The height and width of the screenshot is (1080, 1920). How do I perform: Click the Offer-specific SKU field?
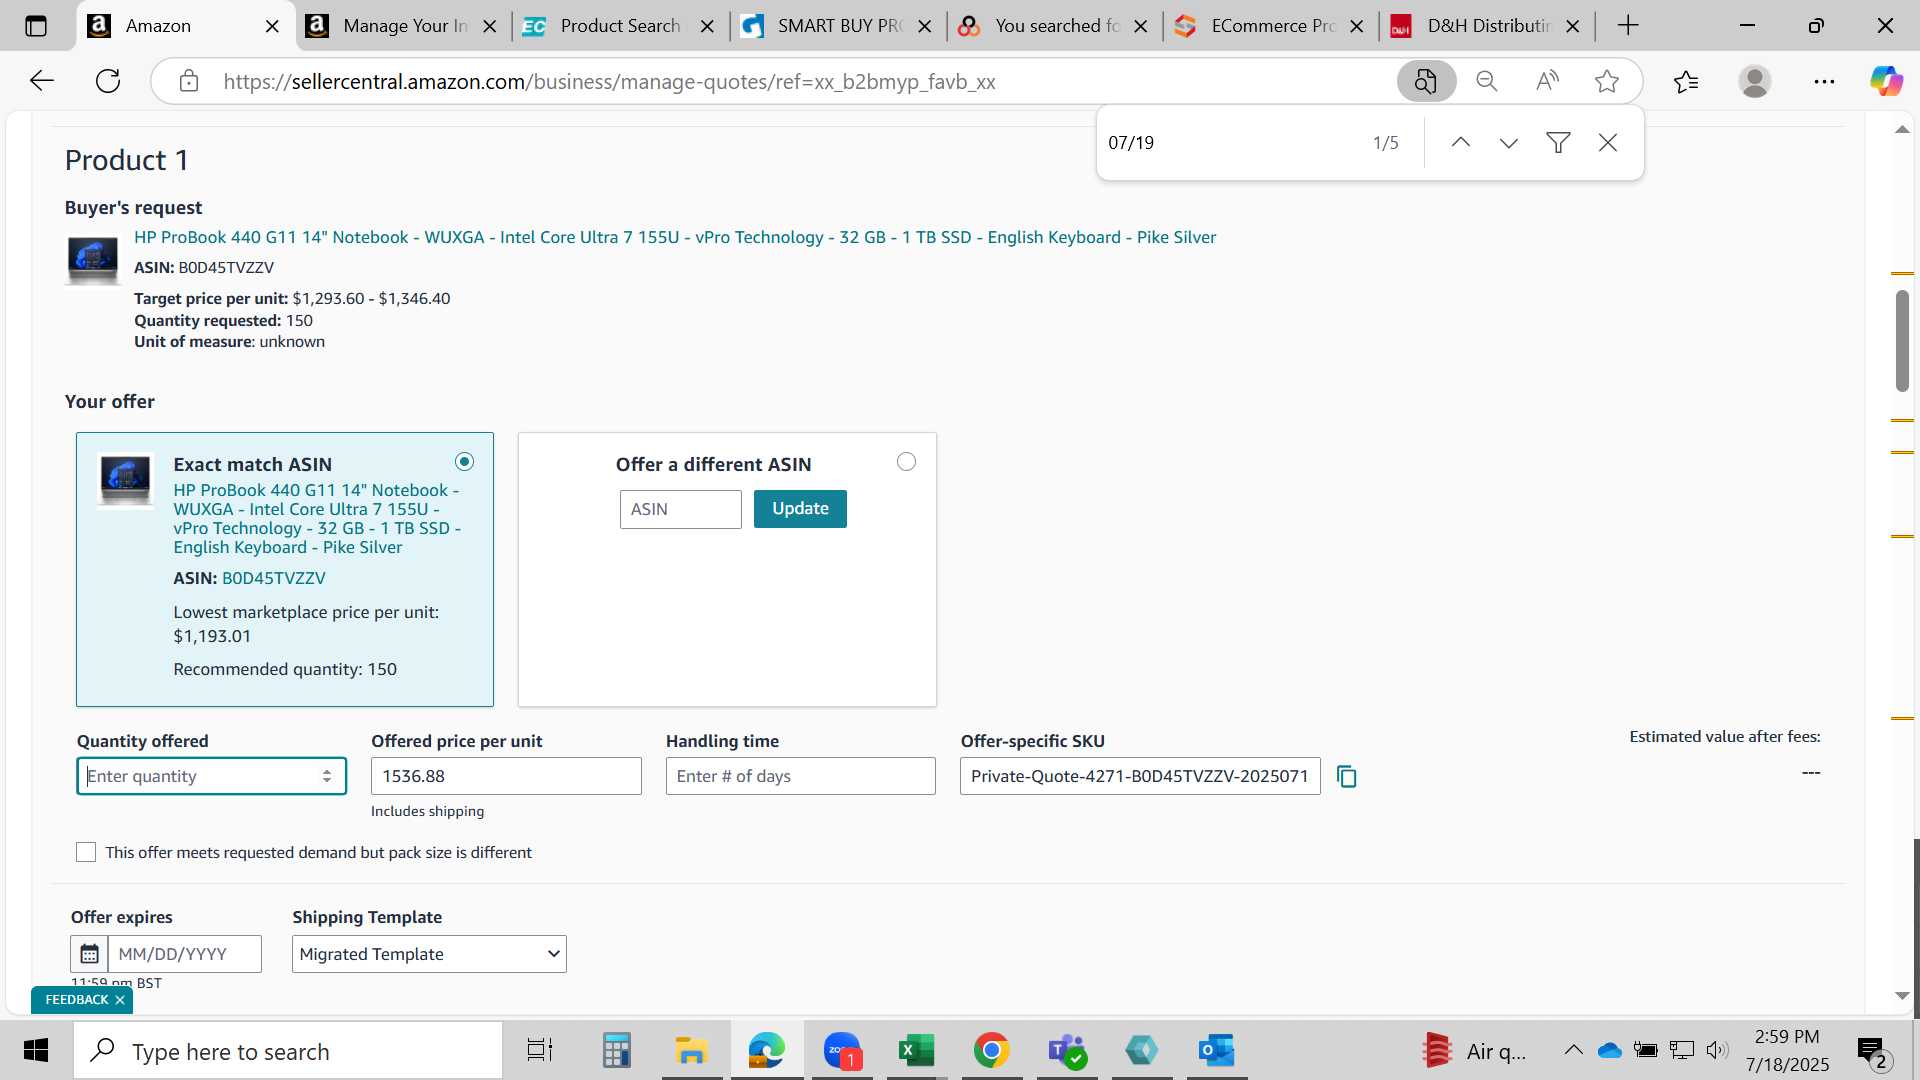tap(1140, 777)
